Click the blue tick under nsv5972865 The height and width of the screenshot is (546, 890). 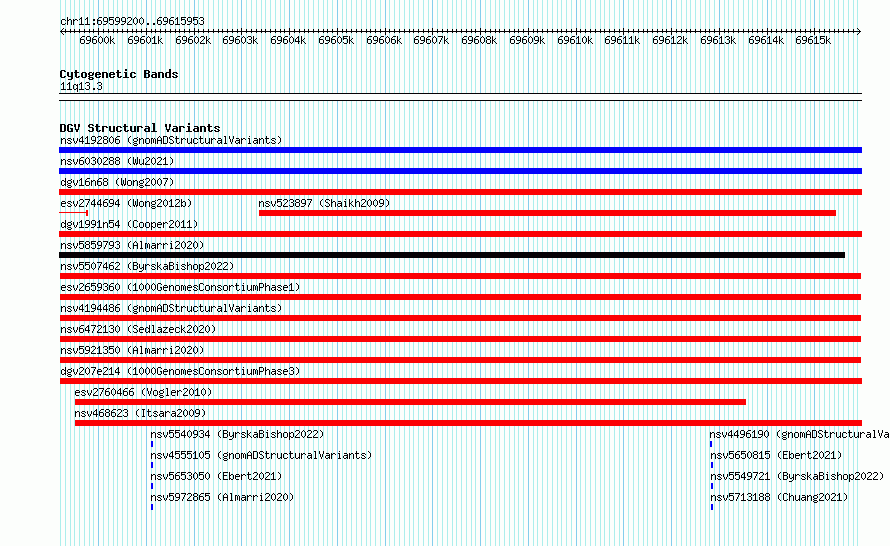[152, 507]
